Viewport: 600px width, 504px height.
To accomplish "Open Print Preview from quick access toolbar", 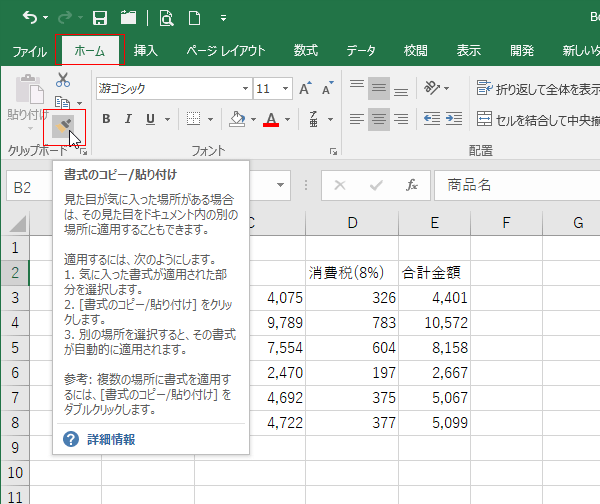I will pos(166,18).
